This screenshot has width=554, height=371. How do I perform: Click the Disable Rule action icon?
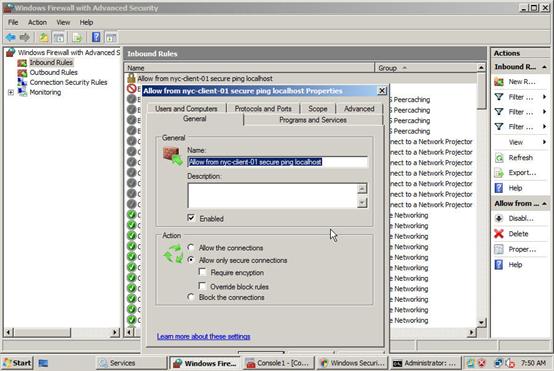click(499, 218)
